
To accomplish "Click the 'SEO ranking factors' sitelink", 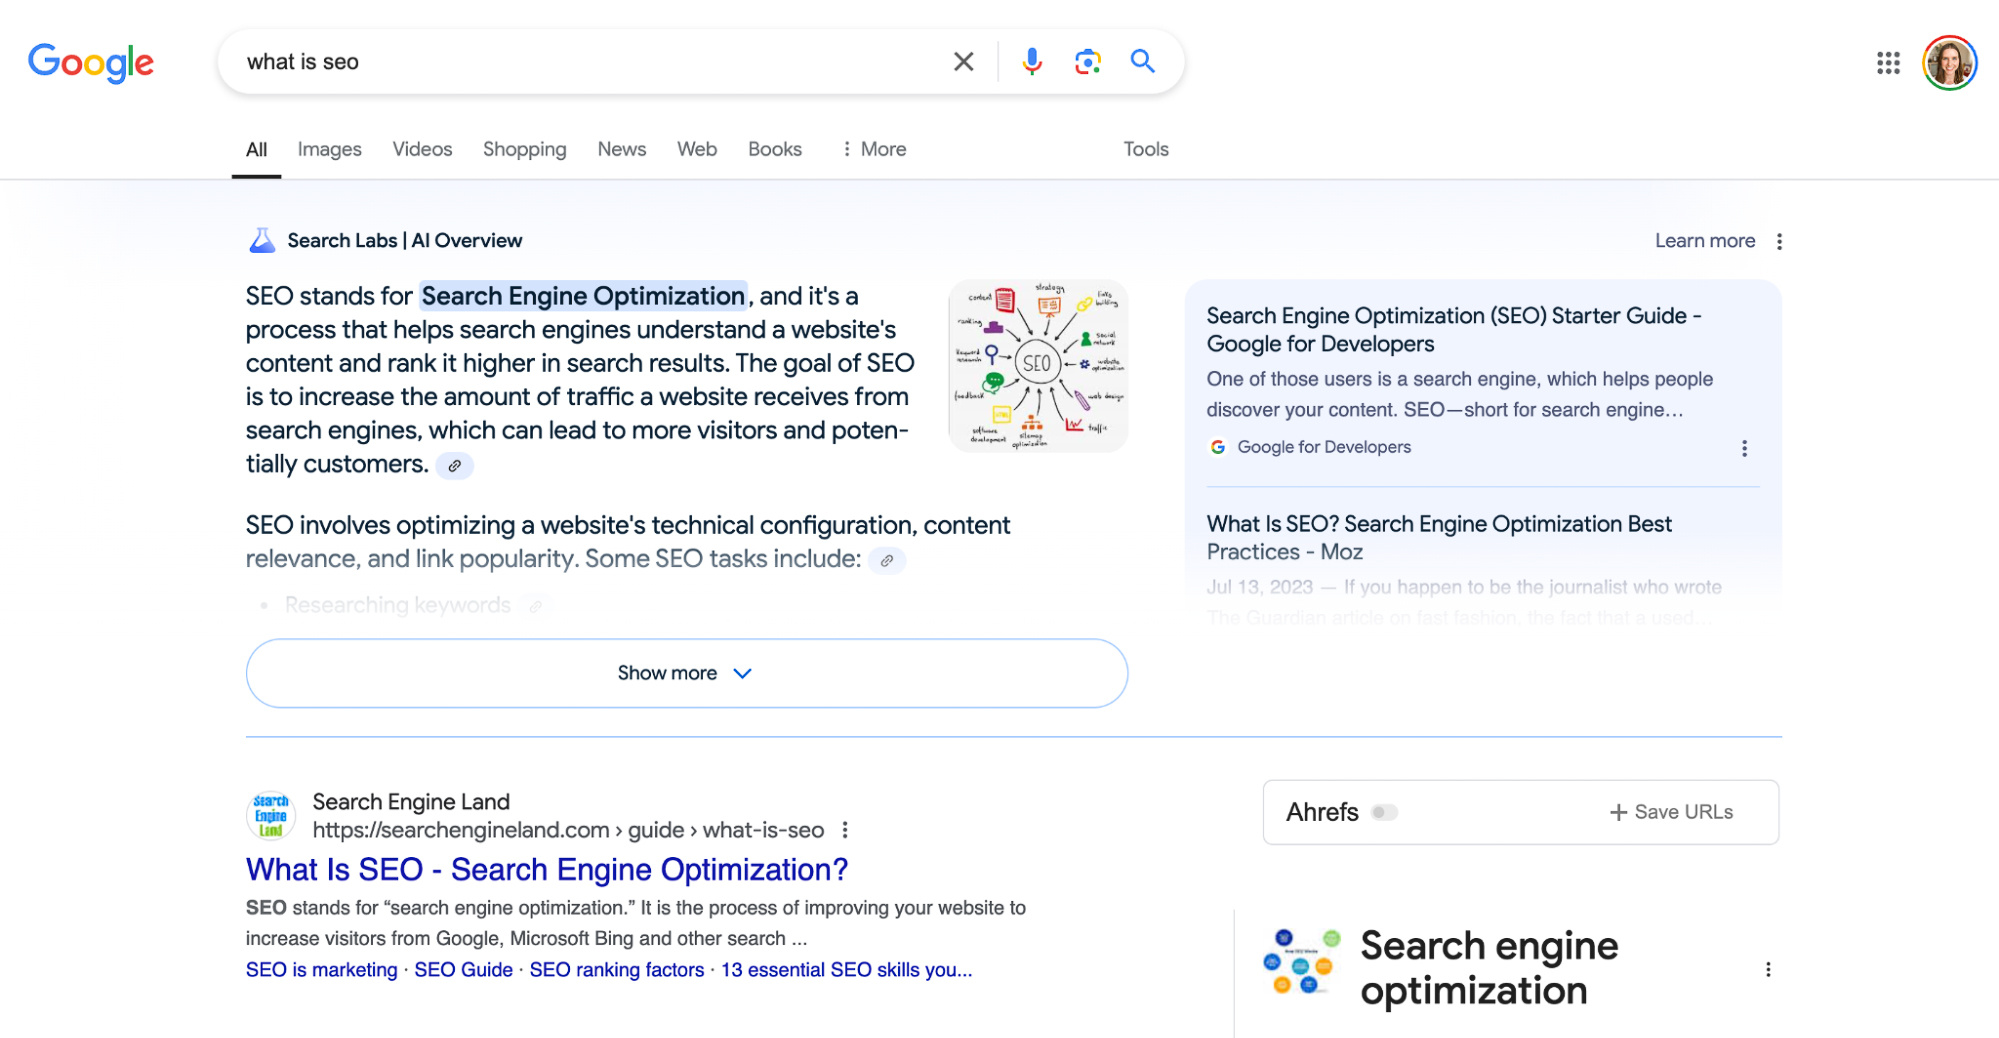I will click(x=617, y=970).
